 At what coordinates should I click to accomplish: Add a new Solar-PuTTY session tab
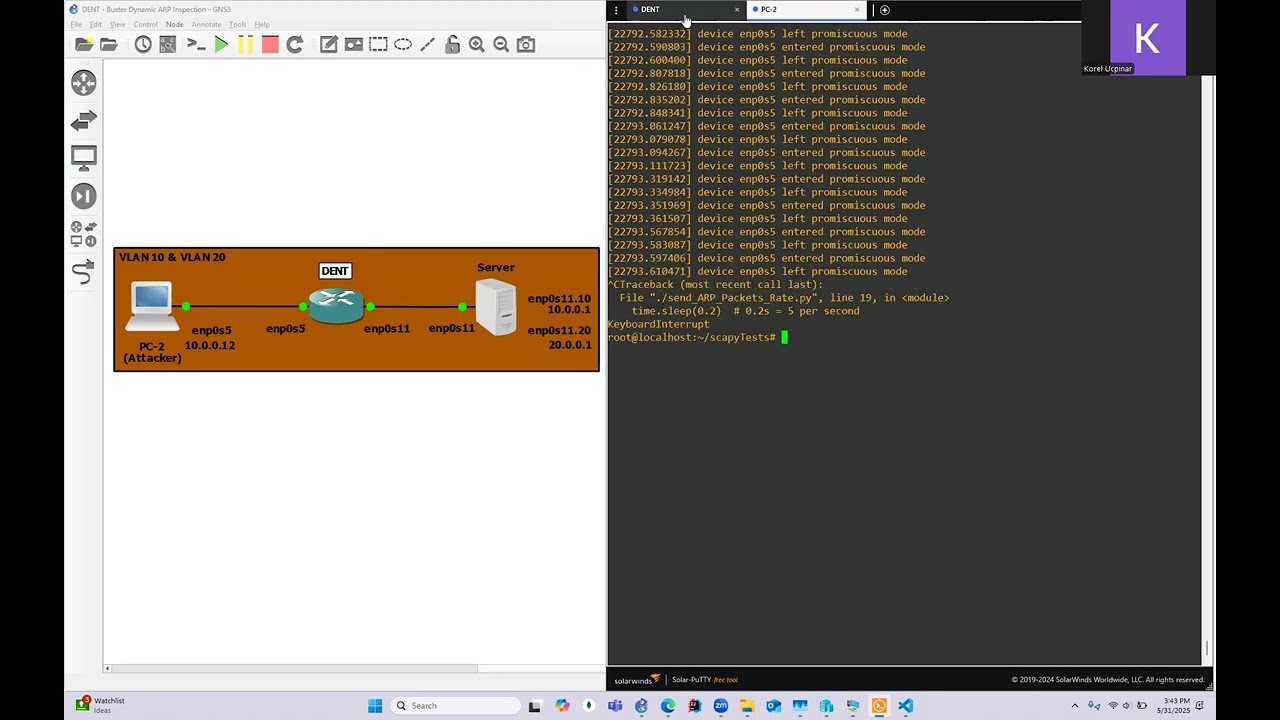click(884, 10)
